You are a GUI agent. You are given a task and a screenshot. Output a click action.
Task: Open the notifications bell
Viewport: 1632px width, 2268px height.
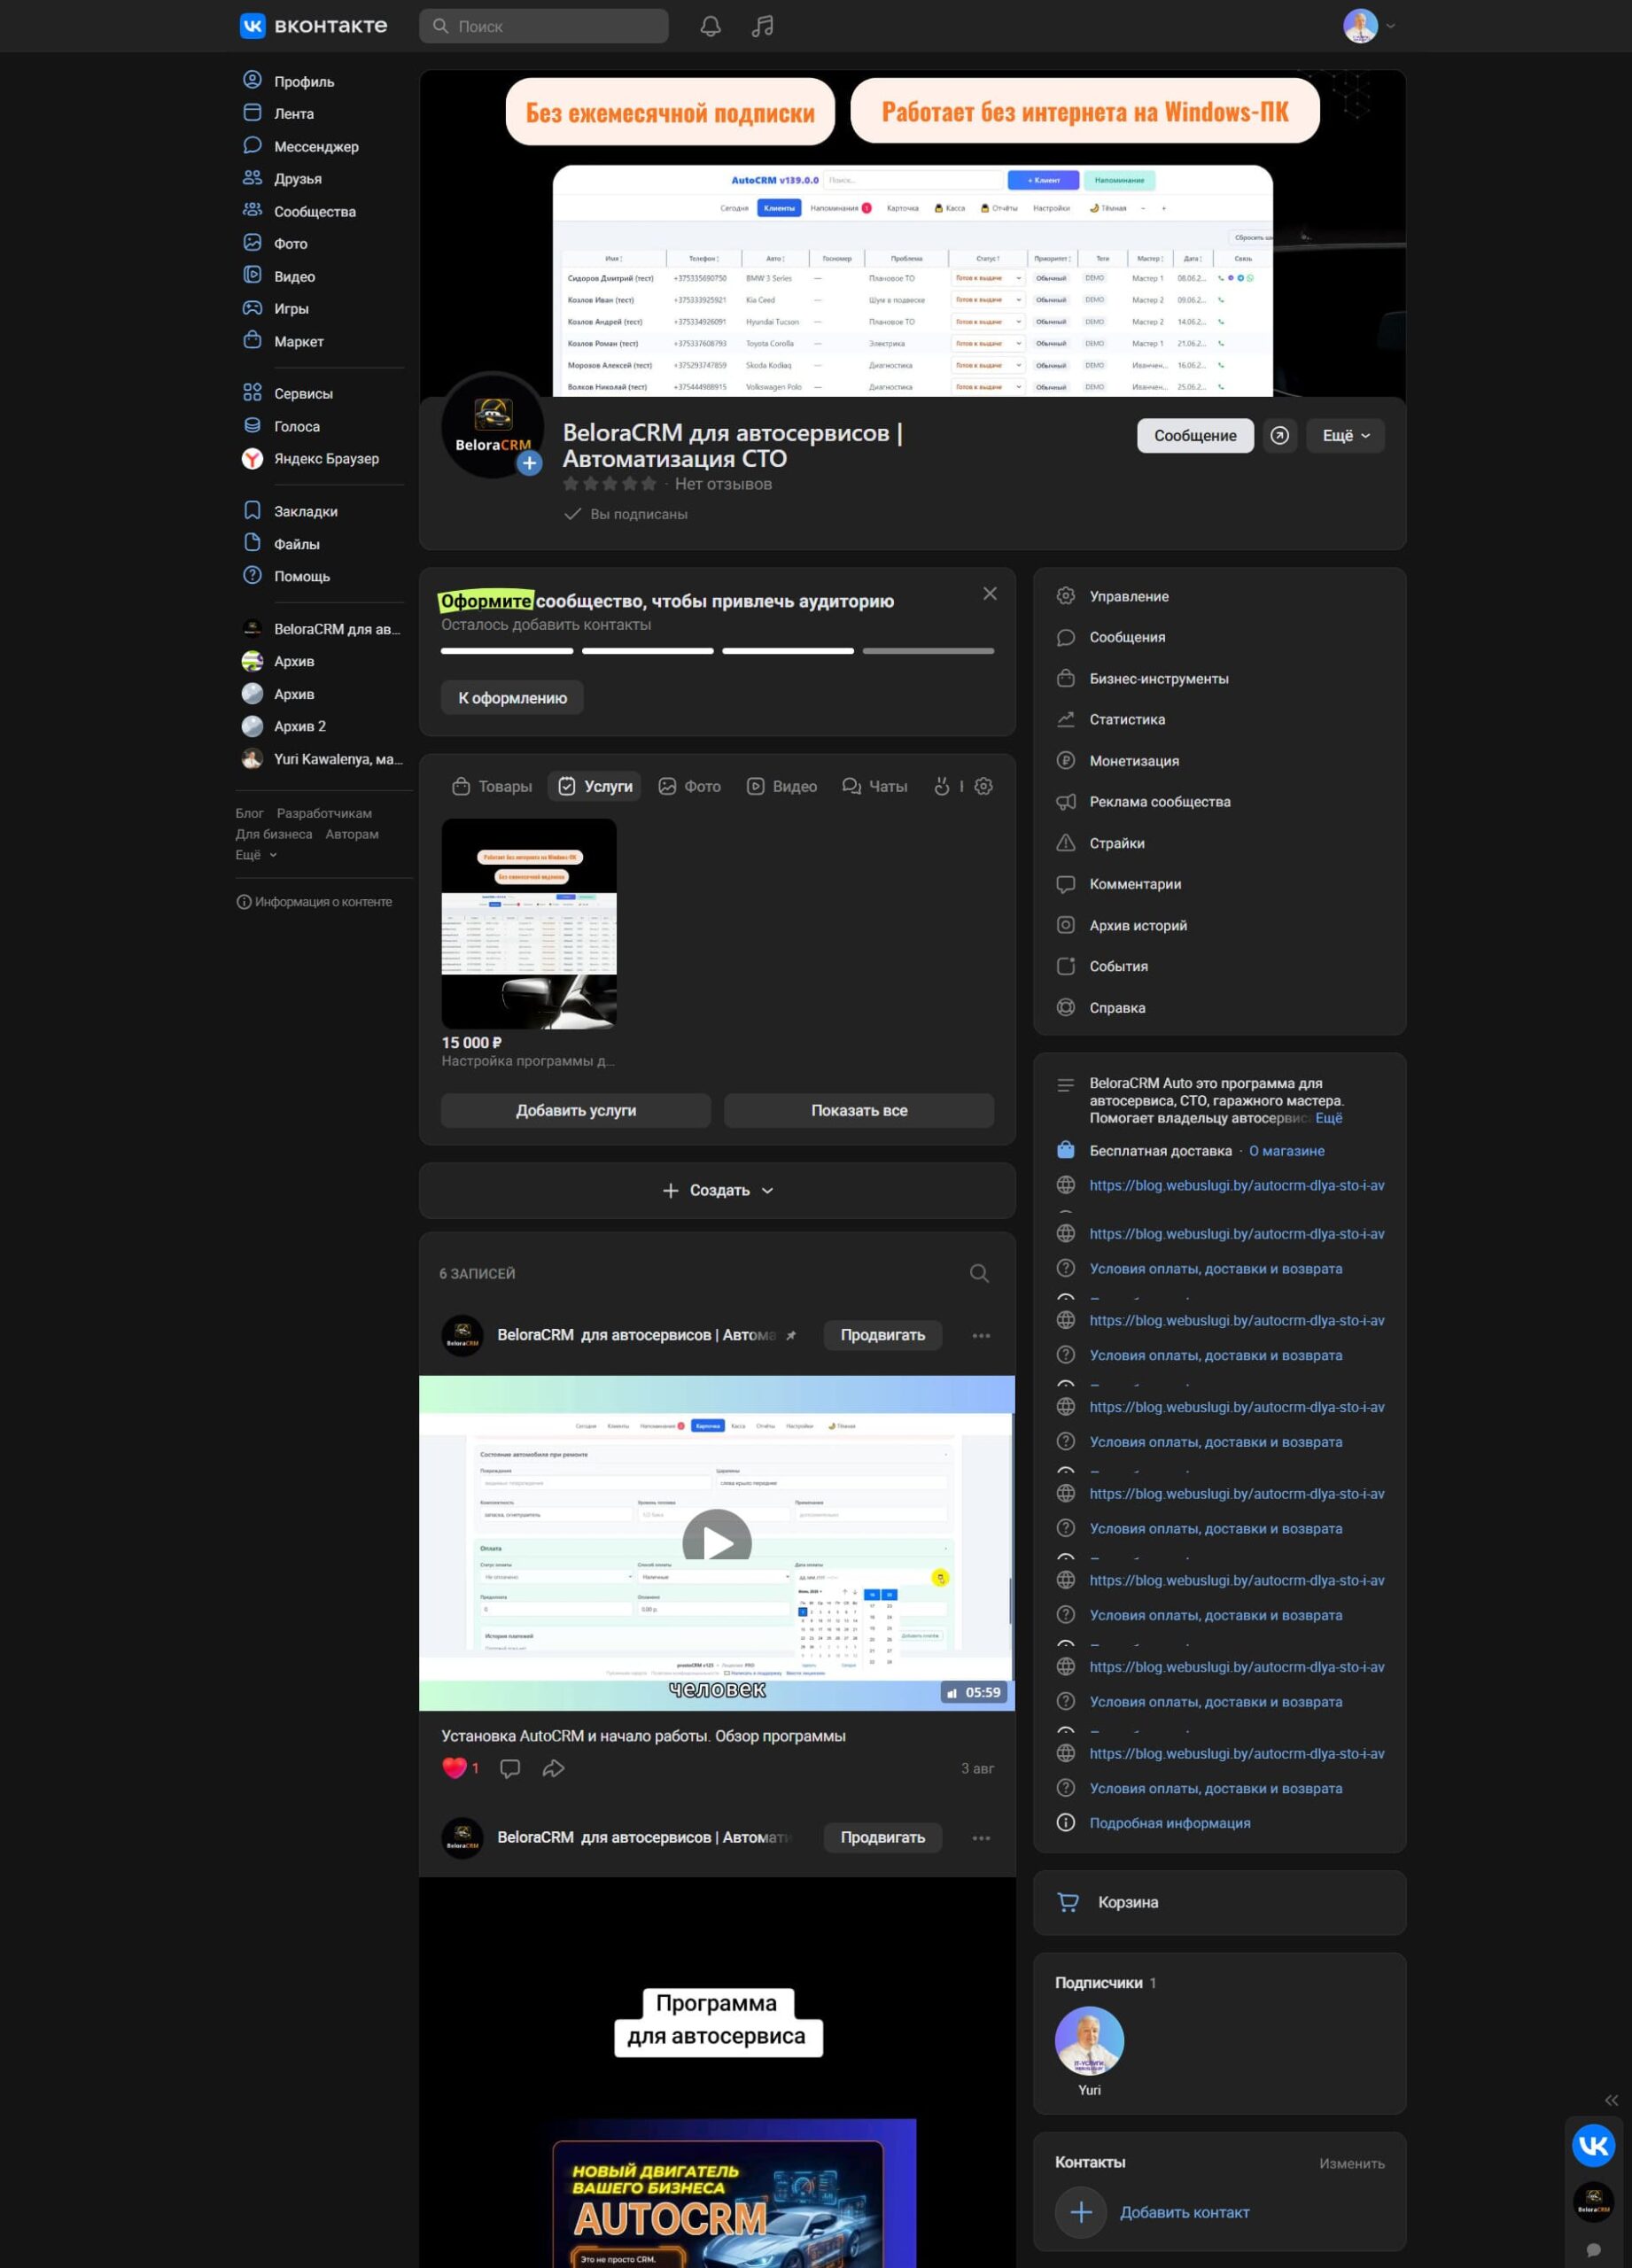[x=710, y=26]
